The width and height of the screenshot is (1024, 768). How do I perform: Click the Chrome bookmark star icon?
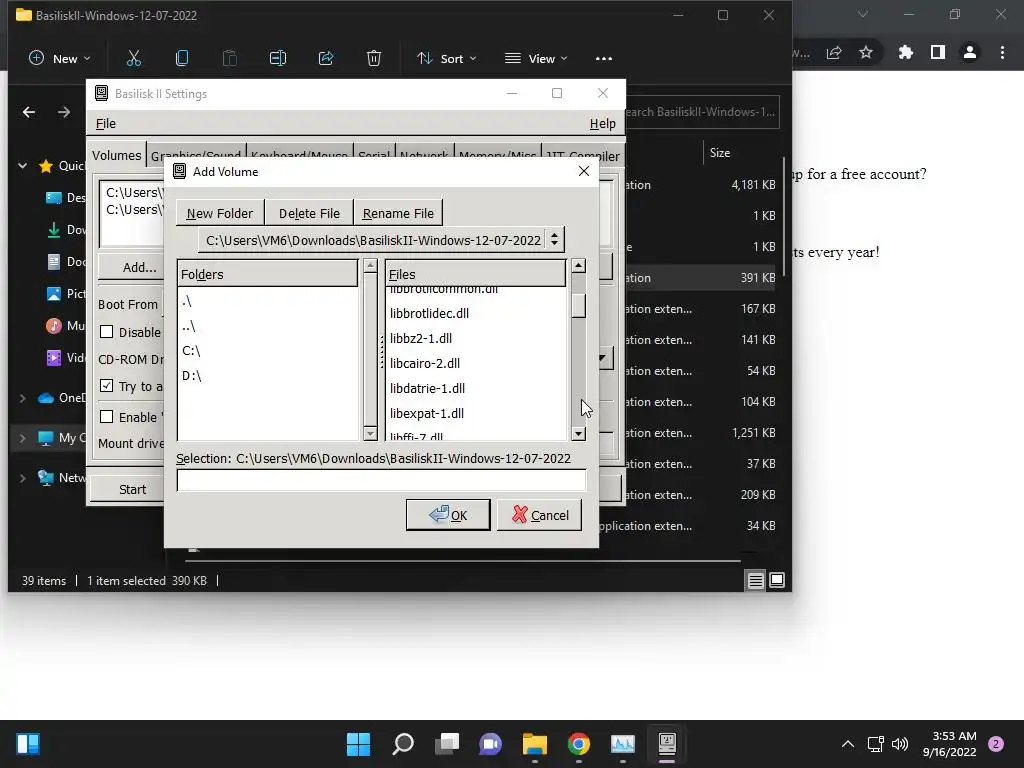(x=866, y=52)
